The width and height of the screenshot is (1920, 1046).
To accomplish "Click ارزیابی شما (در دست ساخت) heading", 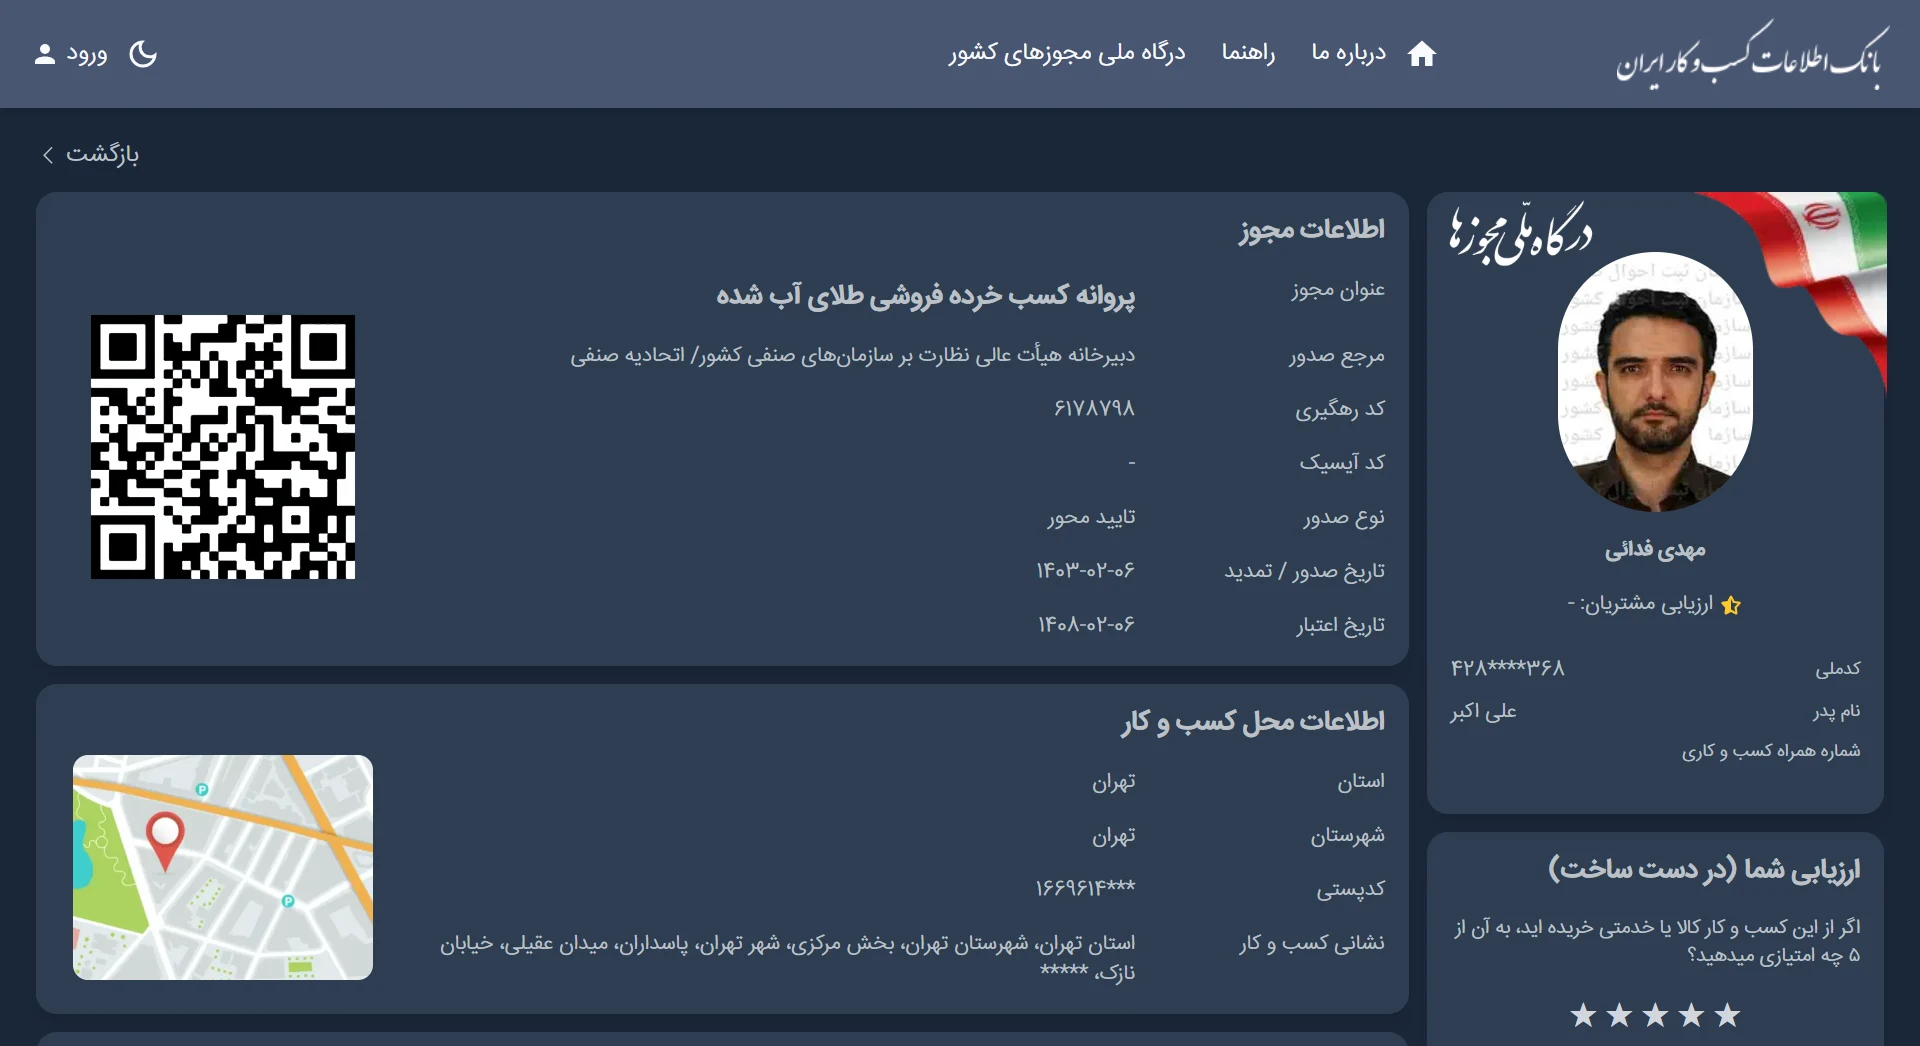I will point(1704,869).
